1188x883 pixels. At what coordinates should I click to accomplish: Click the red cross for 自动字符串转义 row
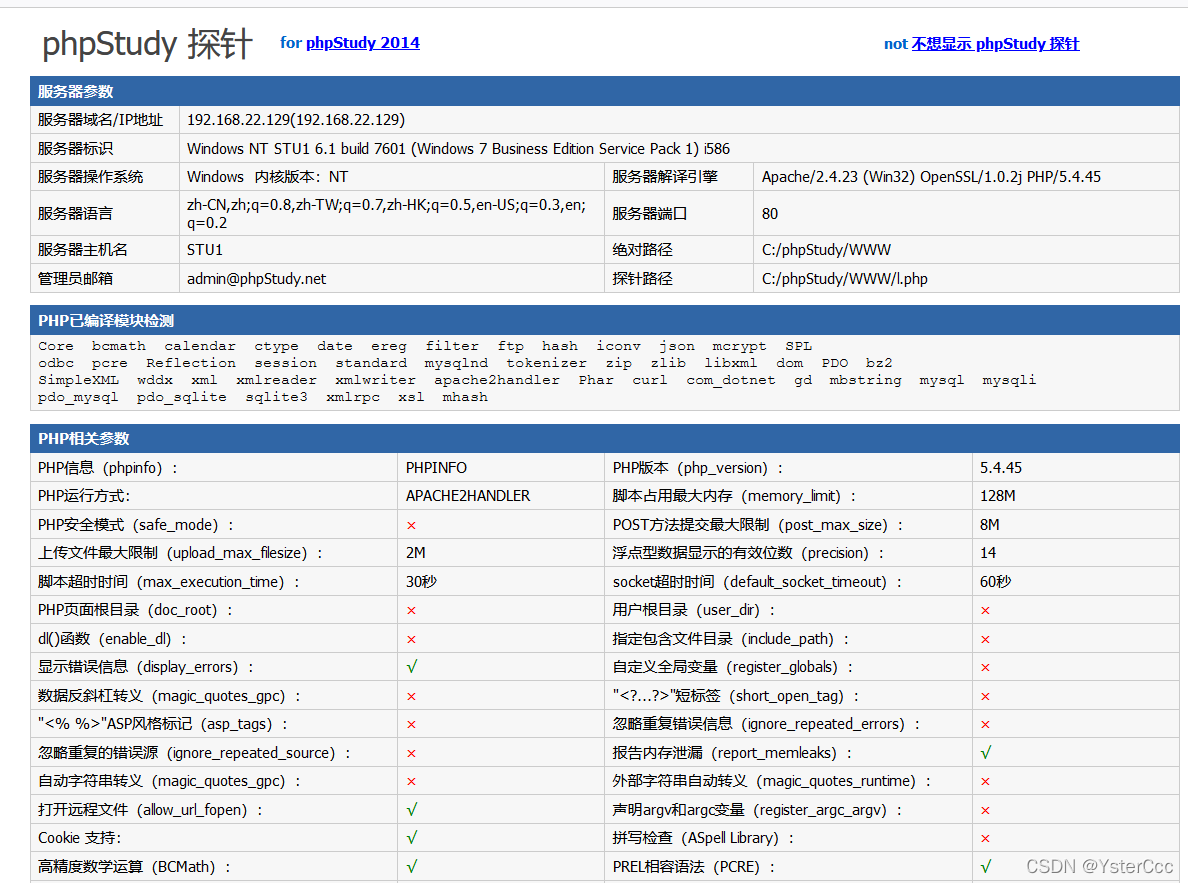[x=411, y=781]
